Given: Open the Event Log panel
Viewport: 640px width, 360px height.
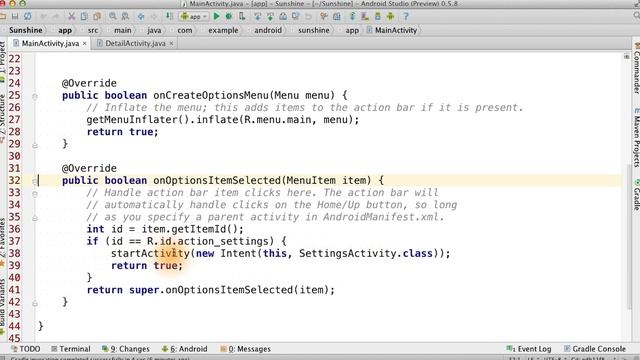Looking at the screenshot, I should 529,349.
